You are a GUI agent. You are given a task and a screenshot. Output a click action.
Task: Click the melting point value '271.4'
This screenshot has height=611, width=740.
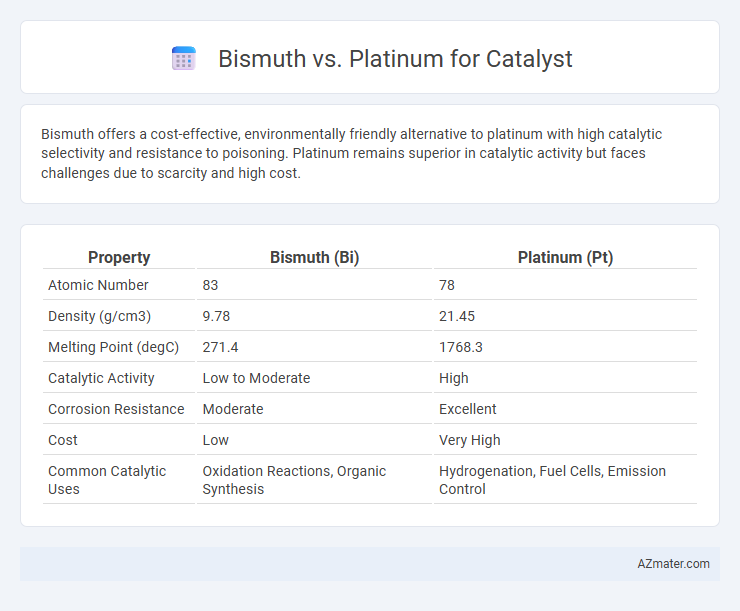pyautogui.click(x=220, y=347)
